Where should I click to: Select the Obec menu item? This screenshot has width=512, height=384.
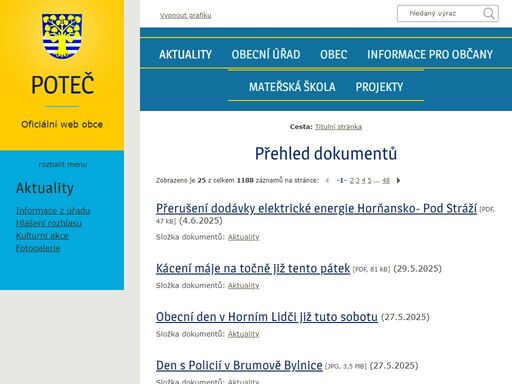coord(334,54)
